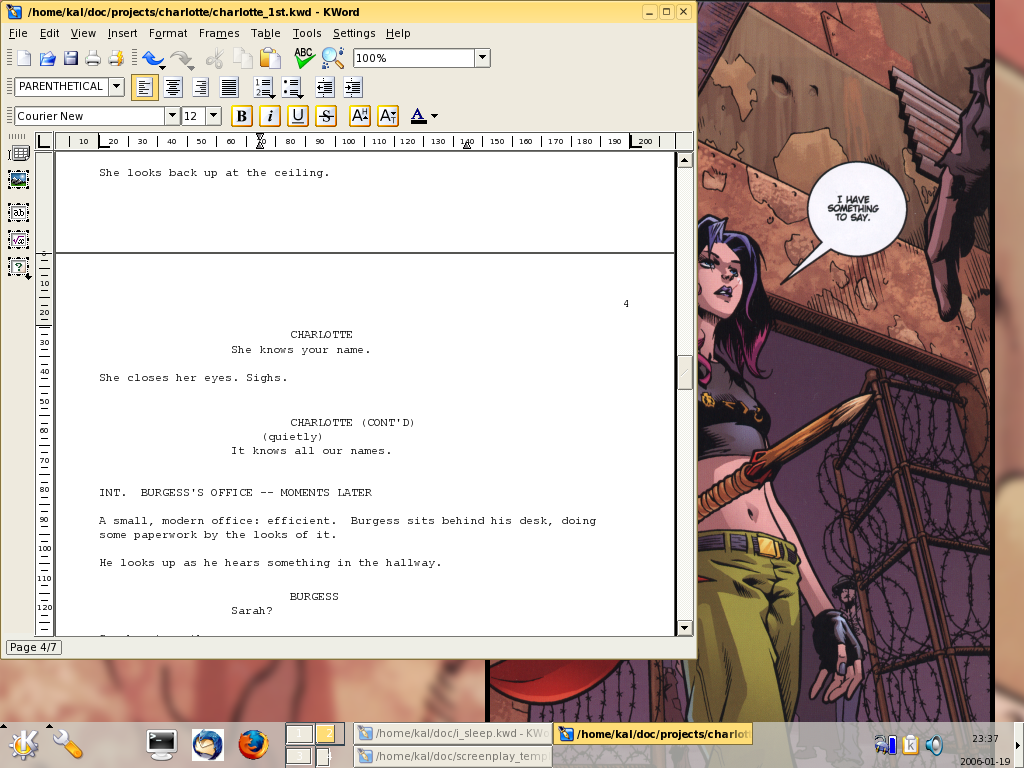Viewport: 1024px width, 768px height.
Task: Open the Insert menu
Action: pyautogui.click(x=122, y=33)
